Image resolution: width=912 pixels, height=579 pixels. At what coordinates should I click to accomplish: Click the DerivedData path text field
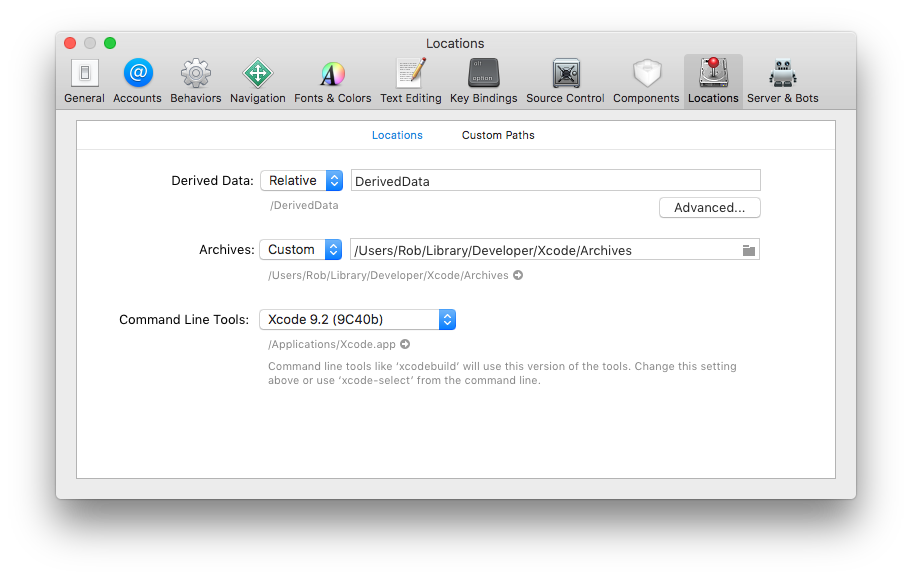coord(555,180)
